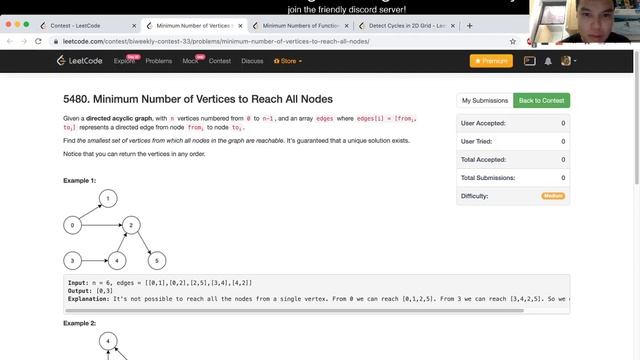
Task: Close the Minimum Number of Vertices tab
Action: (x=240, y=26)
